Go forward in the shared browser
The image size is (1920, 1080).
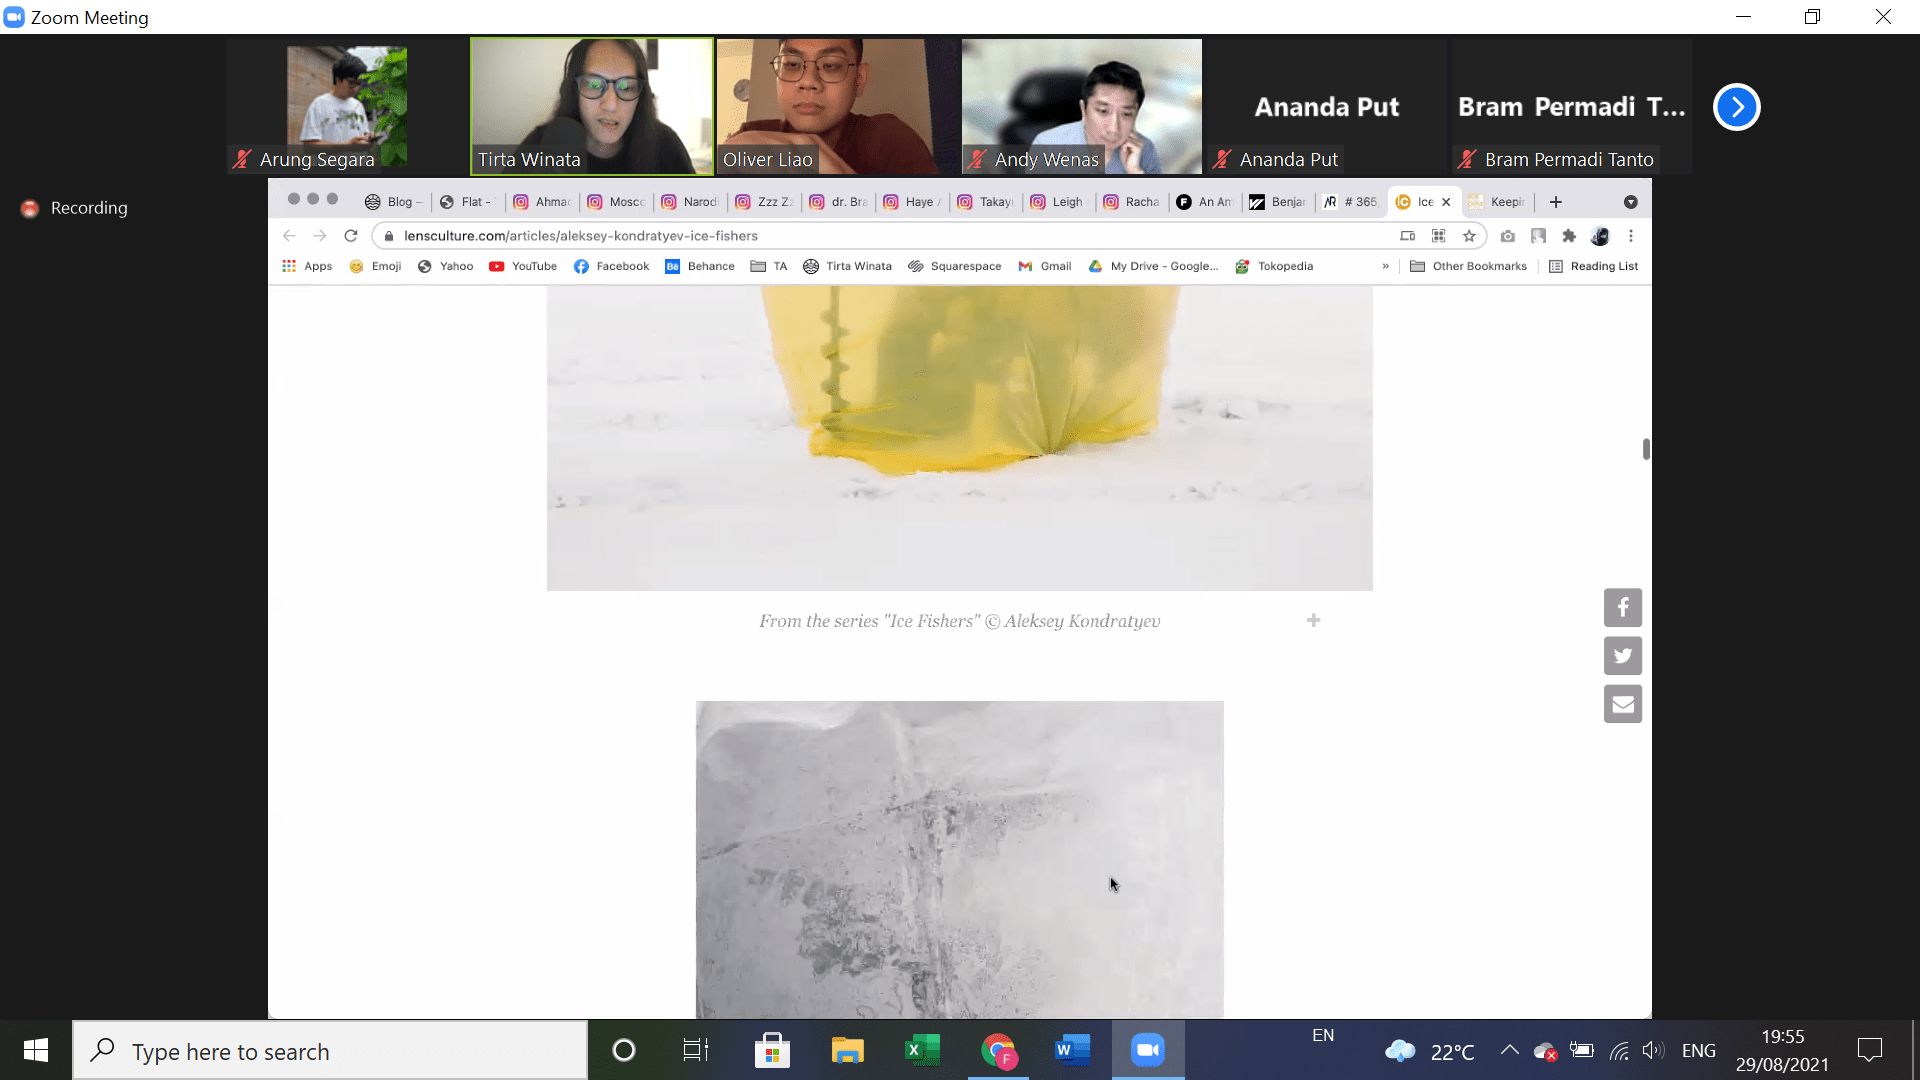tap(320, 236)
